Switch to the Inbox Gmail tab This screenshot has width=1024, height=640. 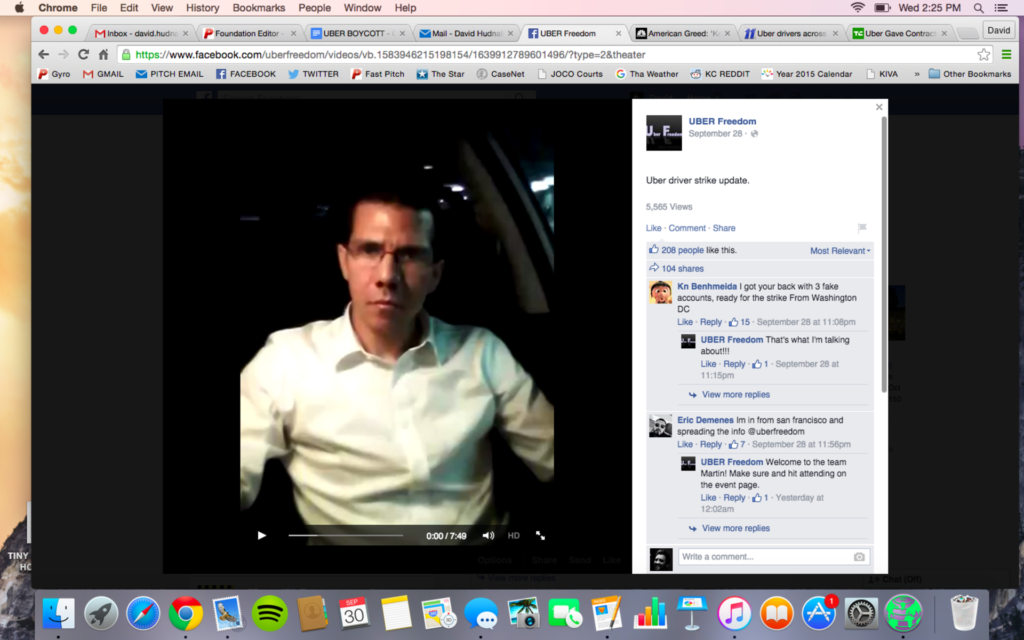click(x=142, y=33)
